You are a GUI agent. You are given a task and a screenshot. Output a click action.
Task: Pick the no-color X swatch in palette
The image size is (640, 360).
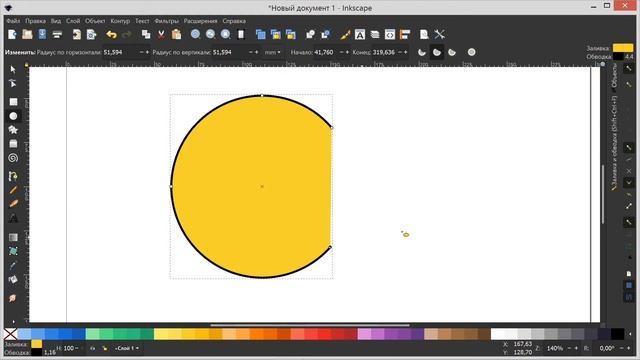coord(11,334)
